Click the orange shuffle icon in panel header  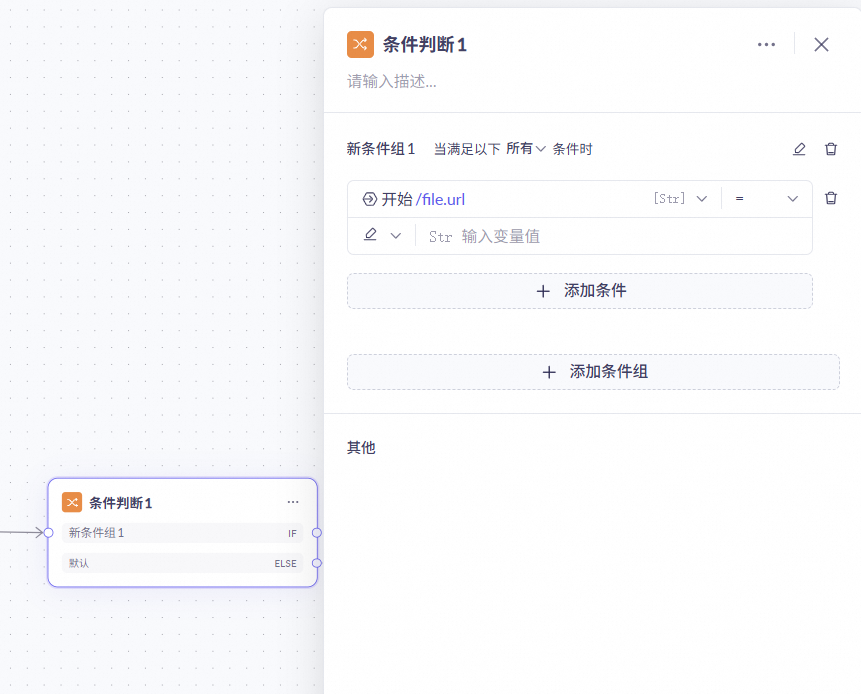pos(360,44)
